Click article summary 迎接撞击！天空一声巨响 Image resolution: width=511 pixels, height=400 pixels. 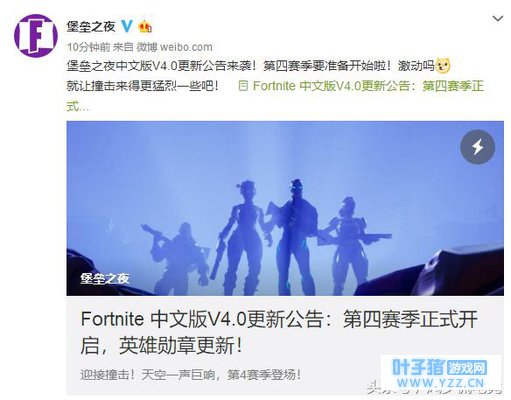(191, 375)
